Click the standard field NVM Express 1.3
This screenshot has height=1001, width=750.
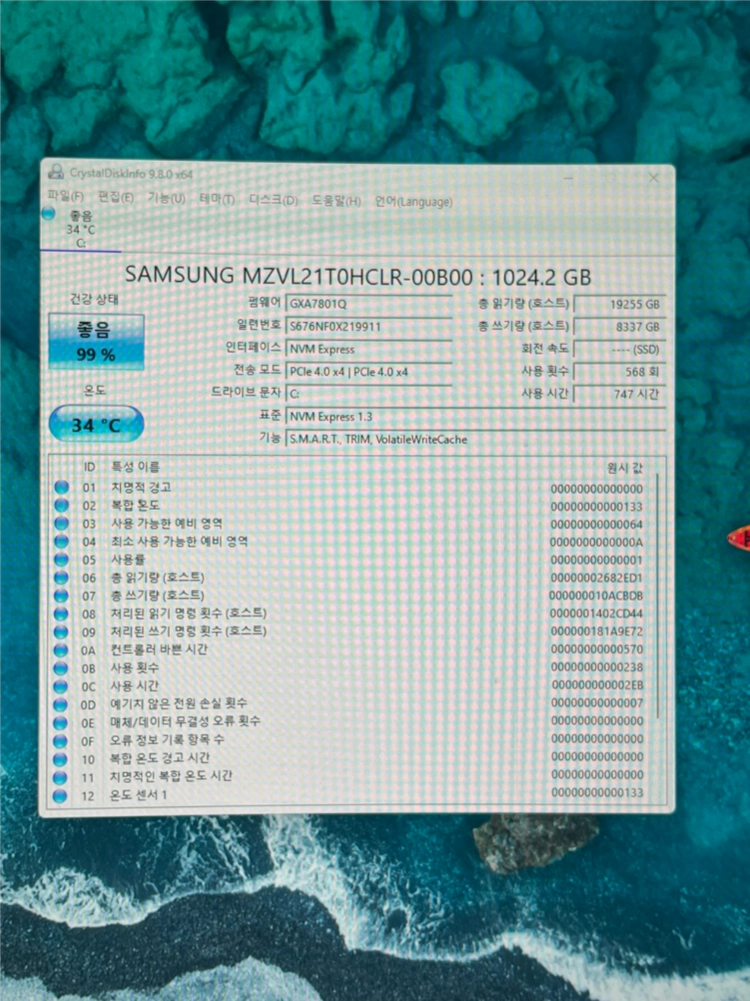(476, 416)
